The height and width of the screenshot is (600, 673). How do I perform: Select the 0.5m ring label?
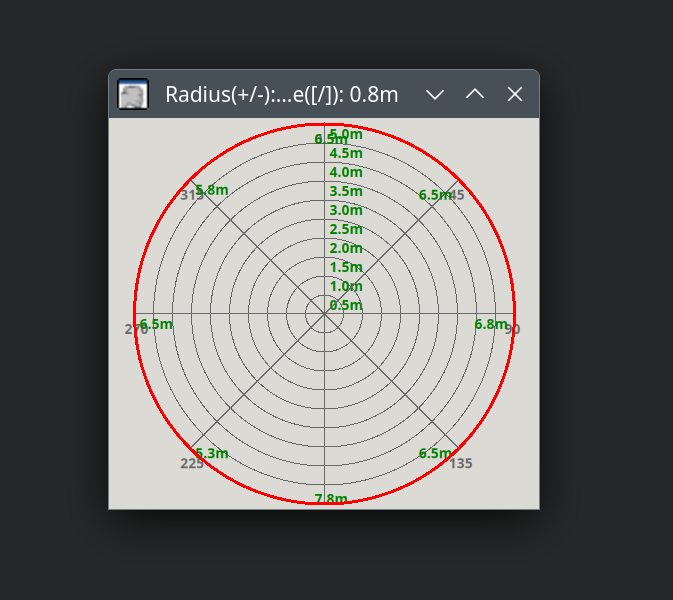point(346,305)
